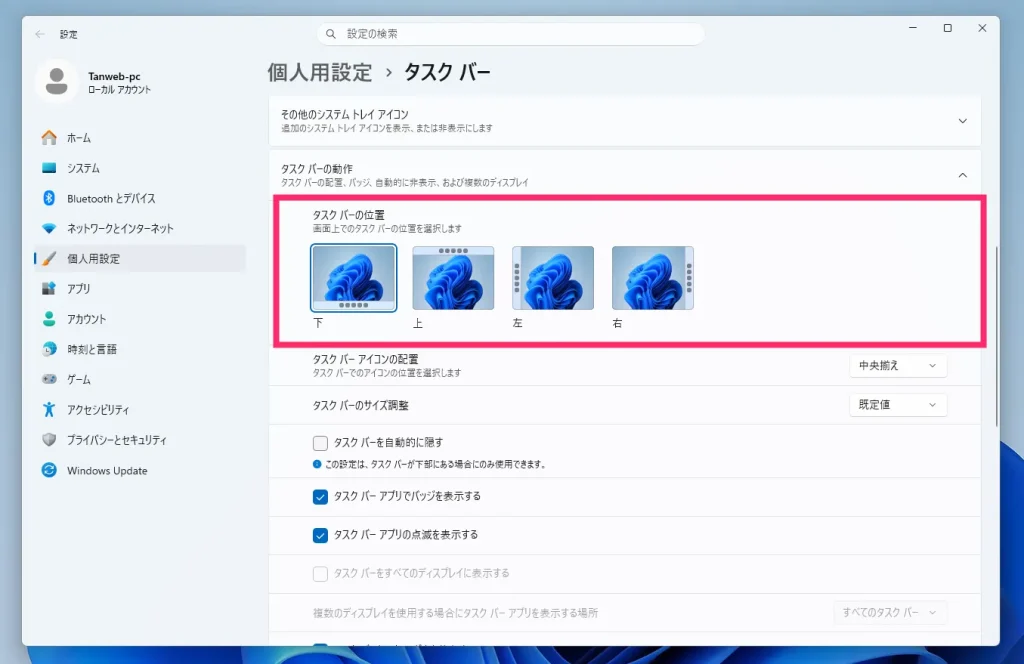This screenshot has width=1024, height=664.
Task: Click the システム monitor icon
Action: click(49, 168)
